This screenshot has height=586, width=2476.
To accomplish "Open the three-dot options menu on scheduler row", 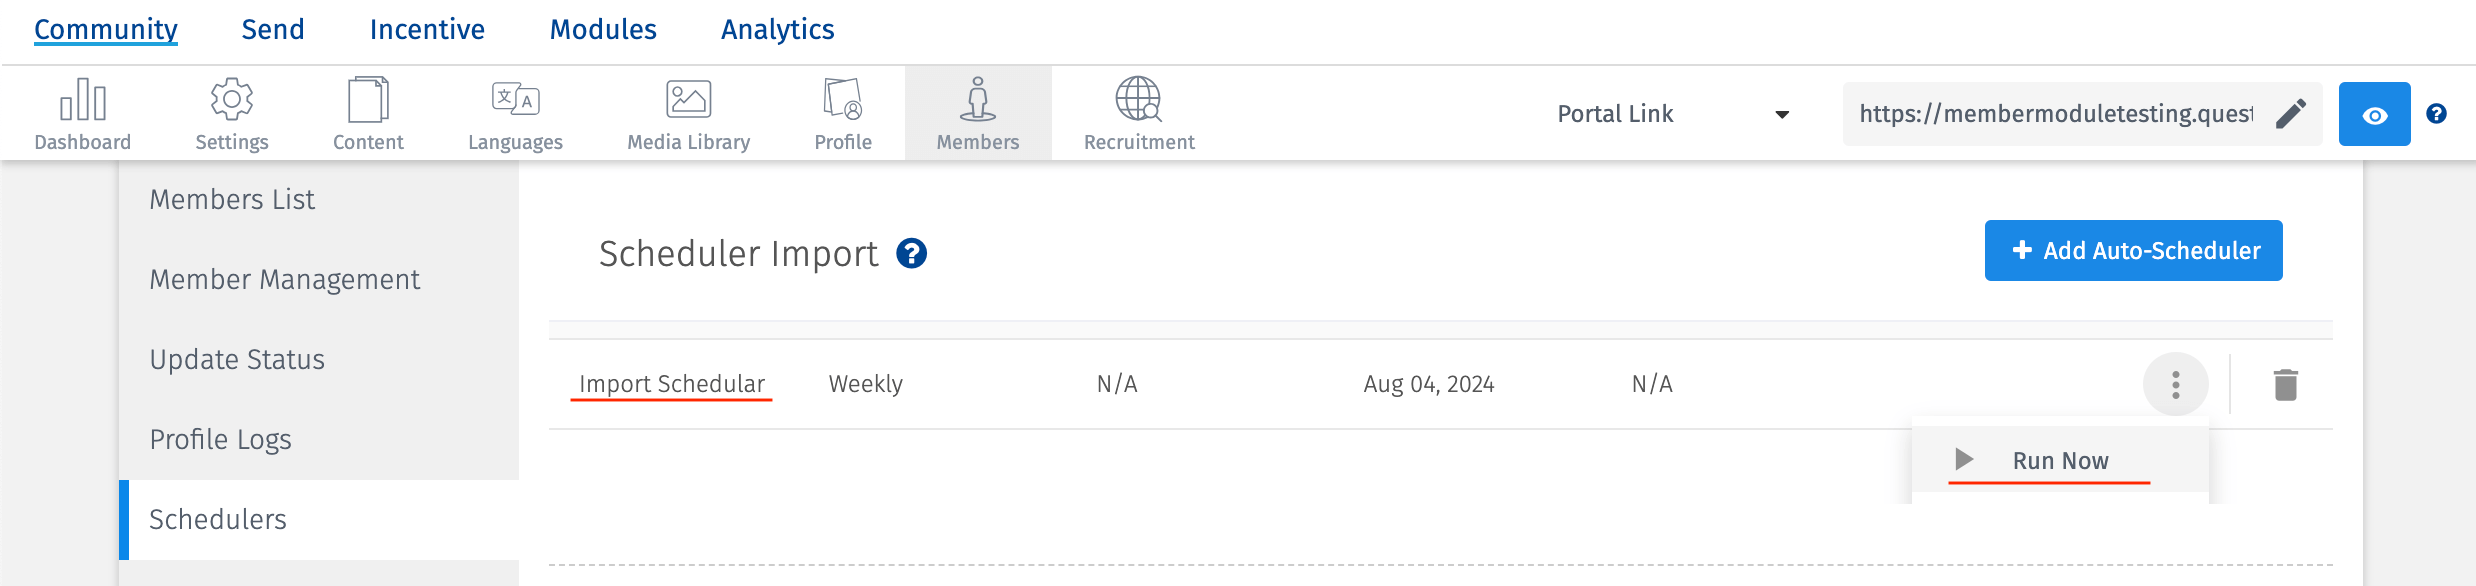I will point(2175,383).
